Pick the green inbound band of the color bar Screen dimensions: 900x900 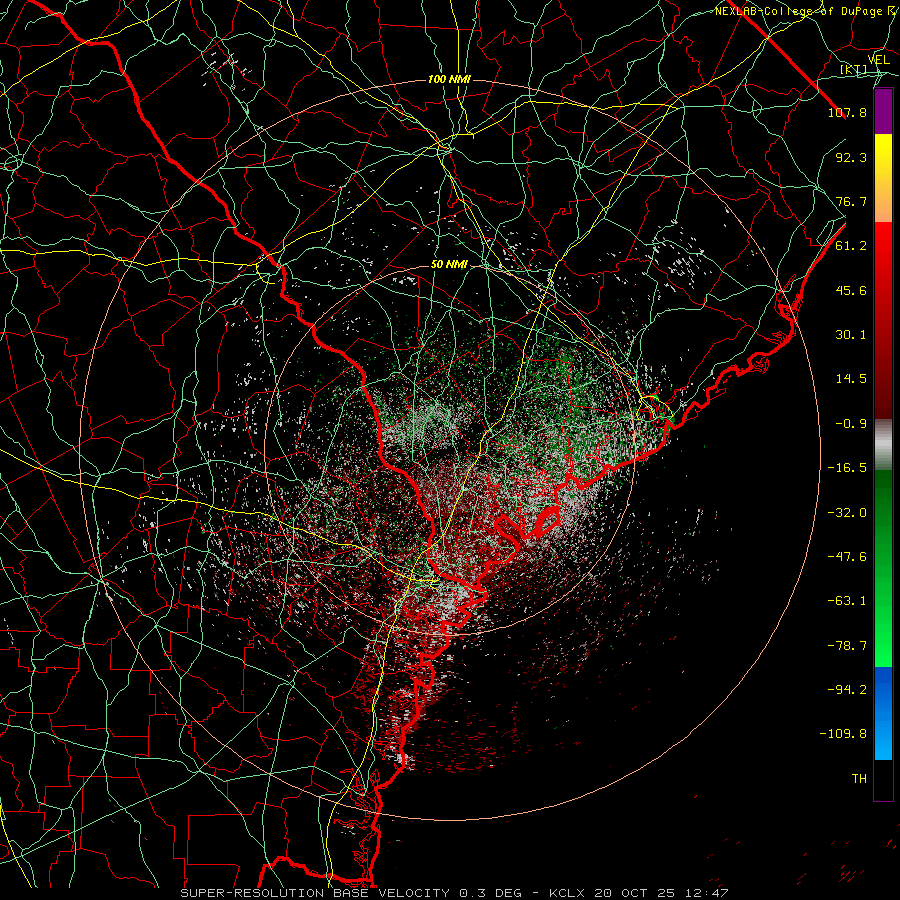pyautogui.click(x=883, y=568)
